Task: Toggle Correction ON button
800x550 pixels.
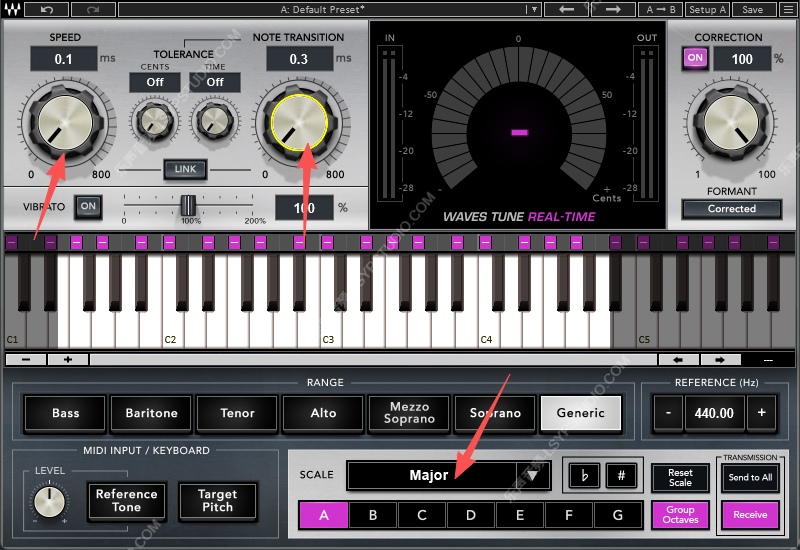Action: [x=695, y=58]
